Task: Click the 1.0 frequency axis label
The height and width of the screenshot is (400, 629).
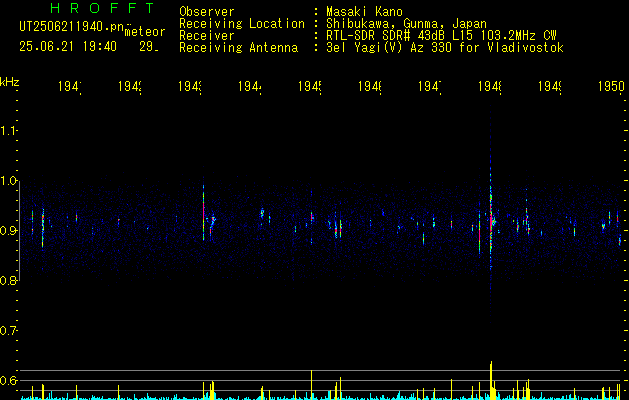Action: coord(9,181)
